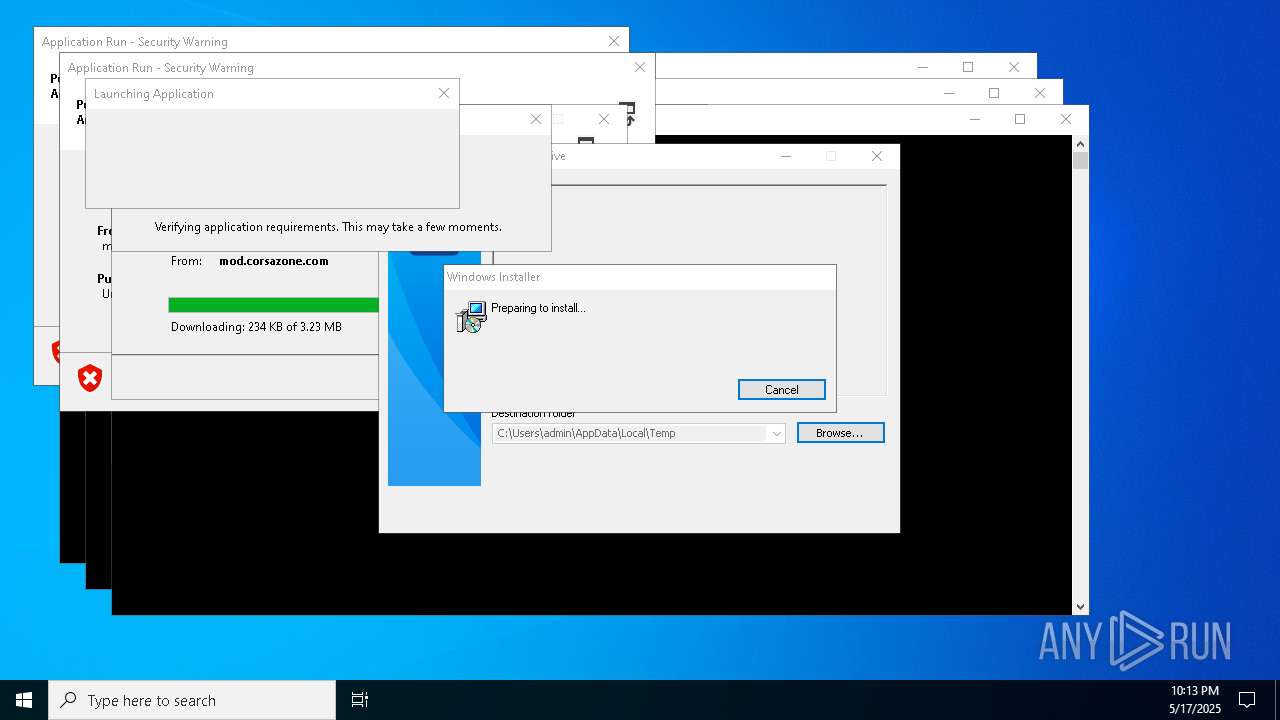This screenshot has width=1280, height=720.
Task: Click the mod.corsazone.com source text
Action: 274,261
